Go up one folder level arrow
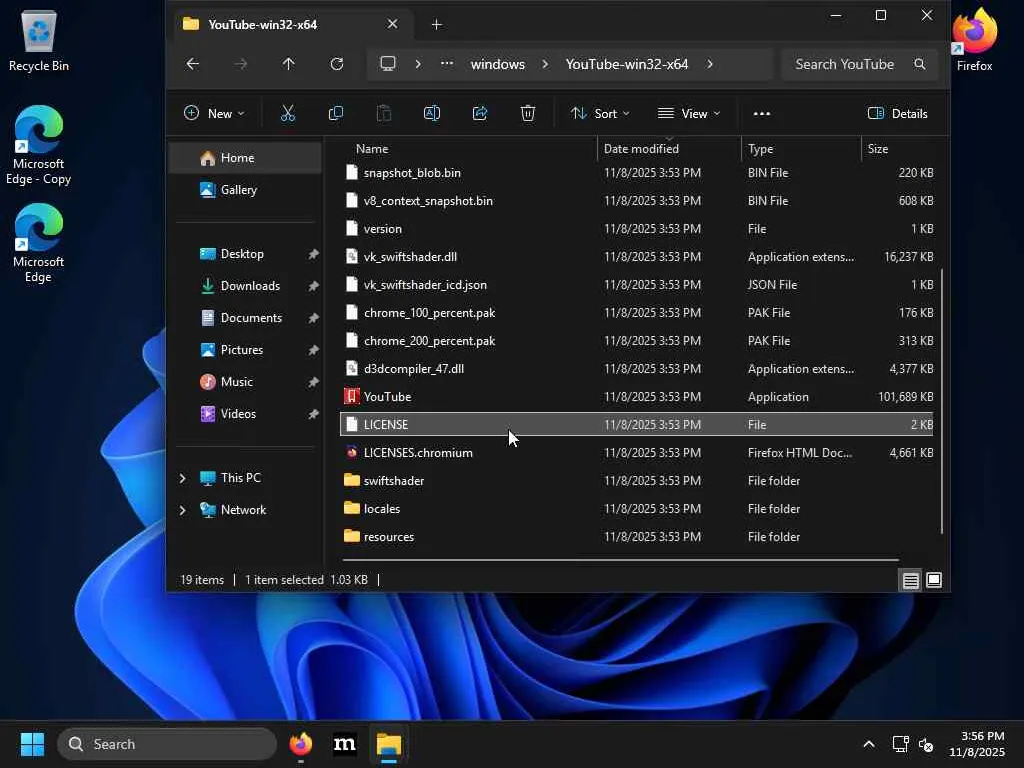This screenshot has width=1024, height=768. pos(289,64)
